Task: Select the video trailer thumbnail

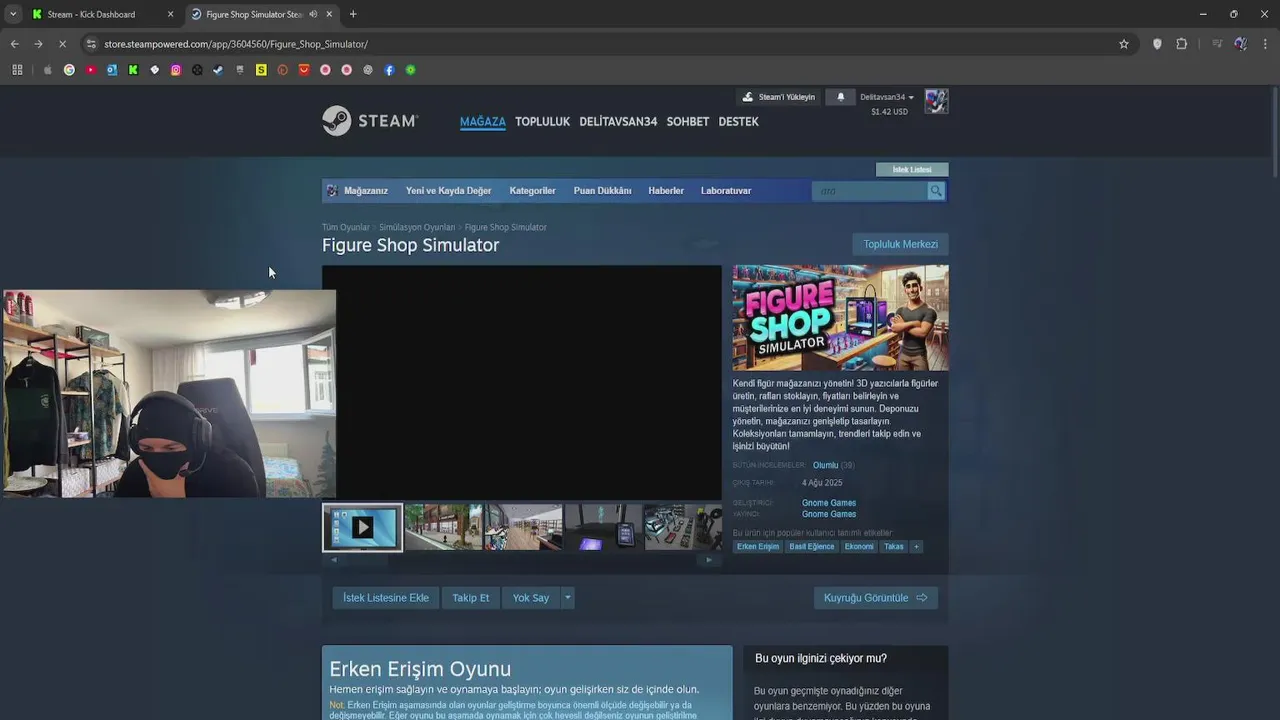Action: click(362, 527)
